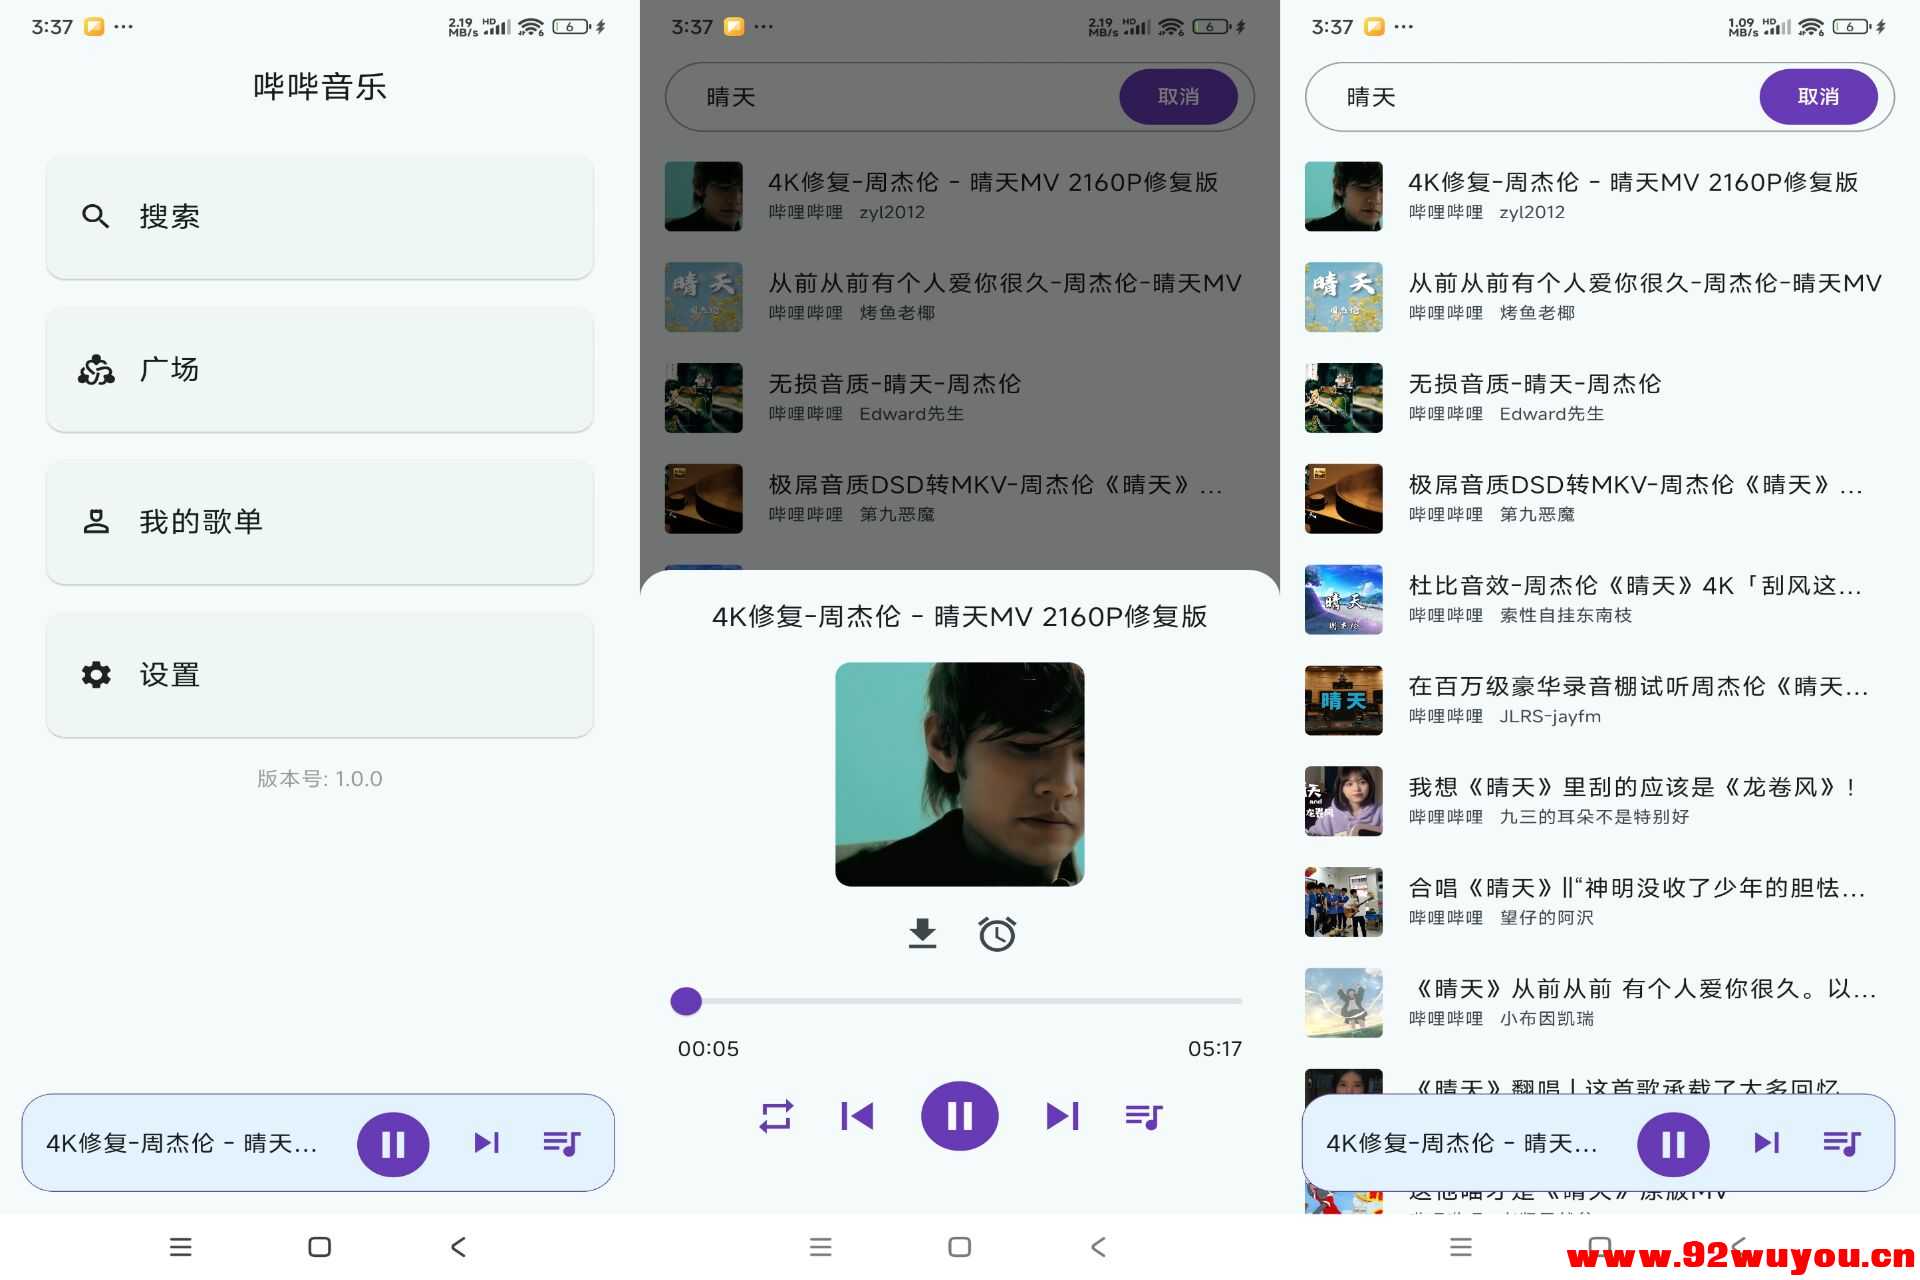The image size is (1920, 1280).
Task: Select the 我的歌单 menu entry
Action: (200, 522)
